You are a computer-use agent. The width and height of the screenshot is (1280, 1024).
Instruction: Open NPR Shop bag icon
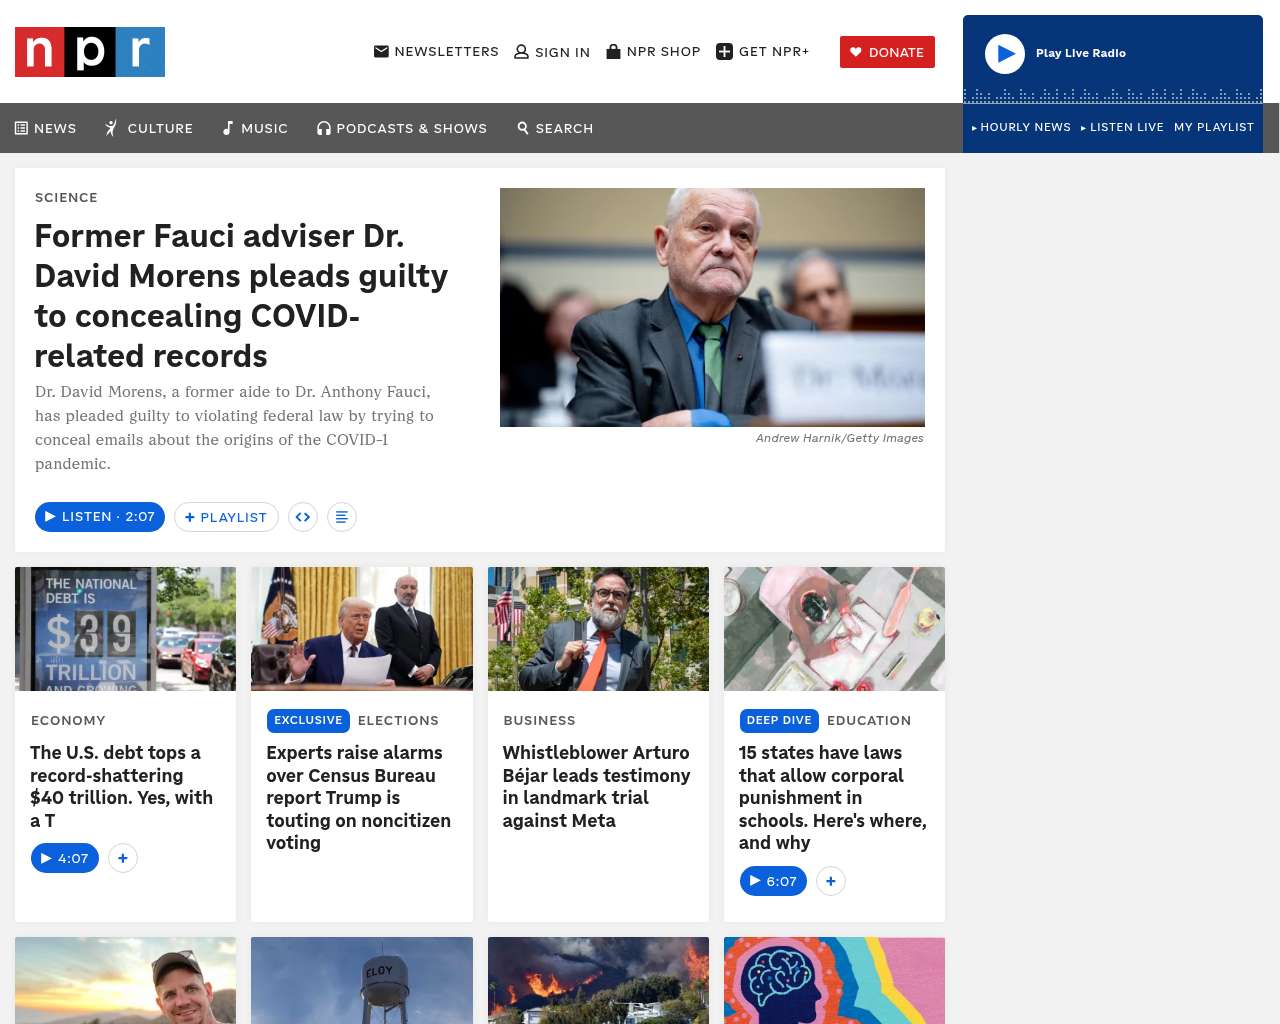tap(614, 51)
